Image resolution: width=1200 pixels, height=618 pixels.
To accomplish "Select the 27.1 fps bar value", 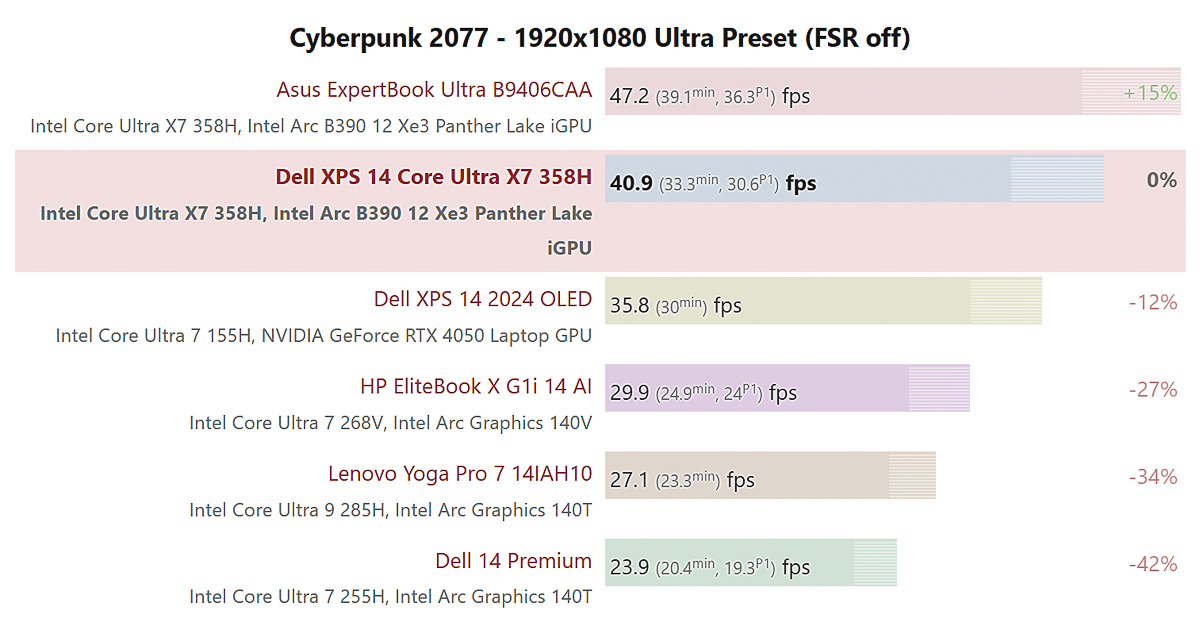I will 682,480.
